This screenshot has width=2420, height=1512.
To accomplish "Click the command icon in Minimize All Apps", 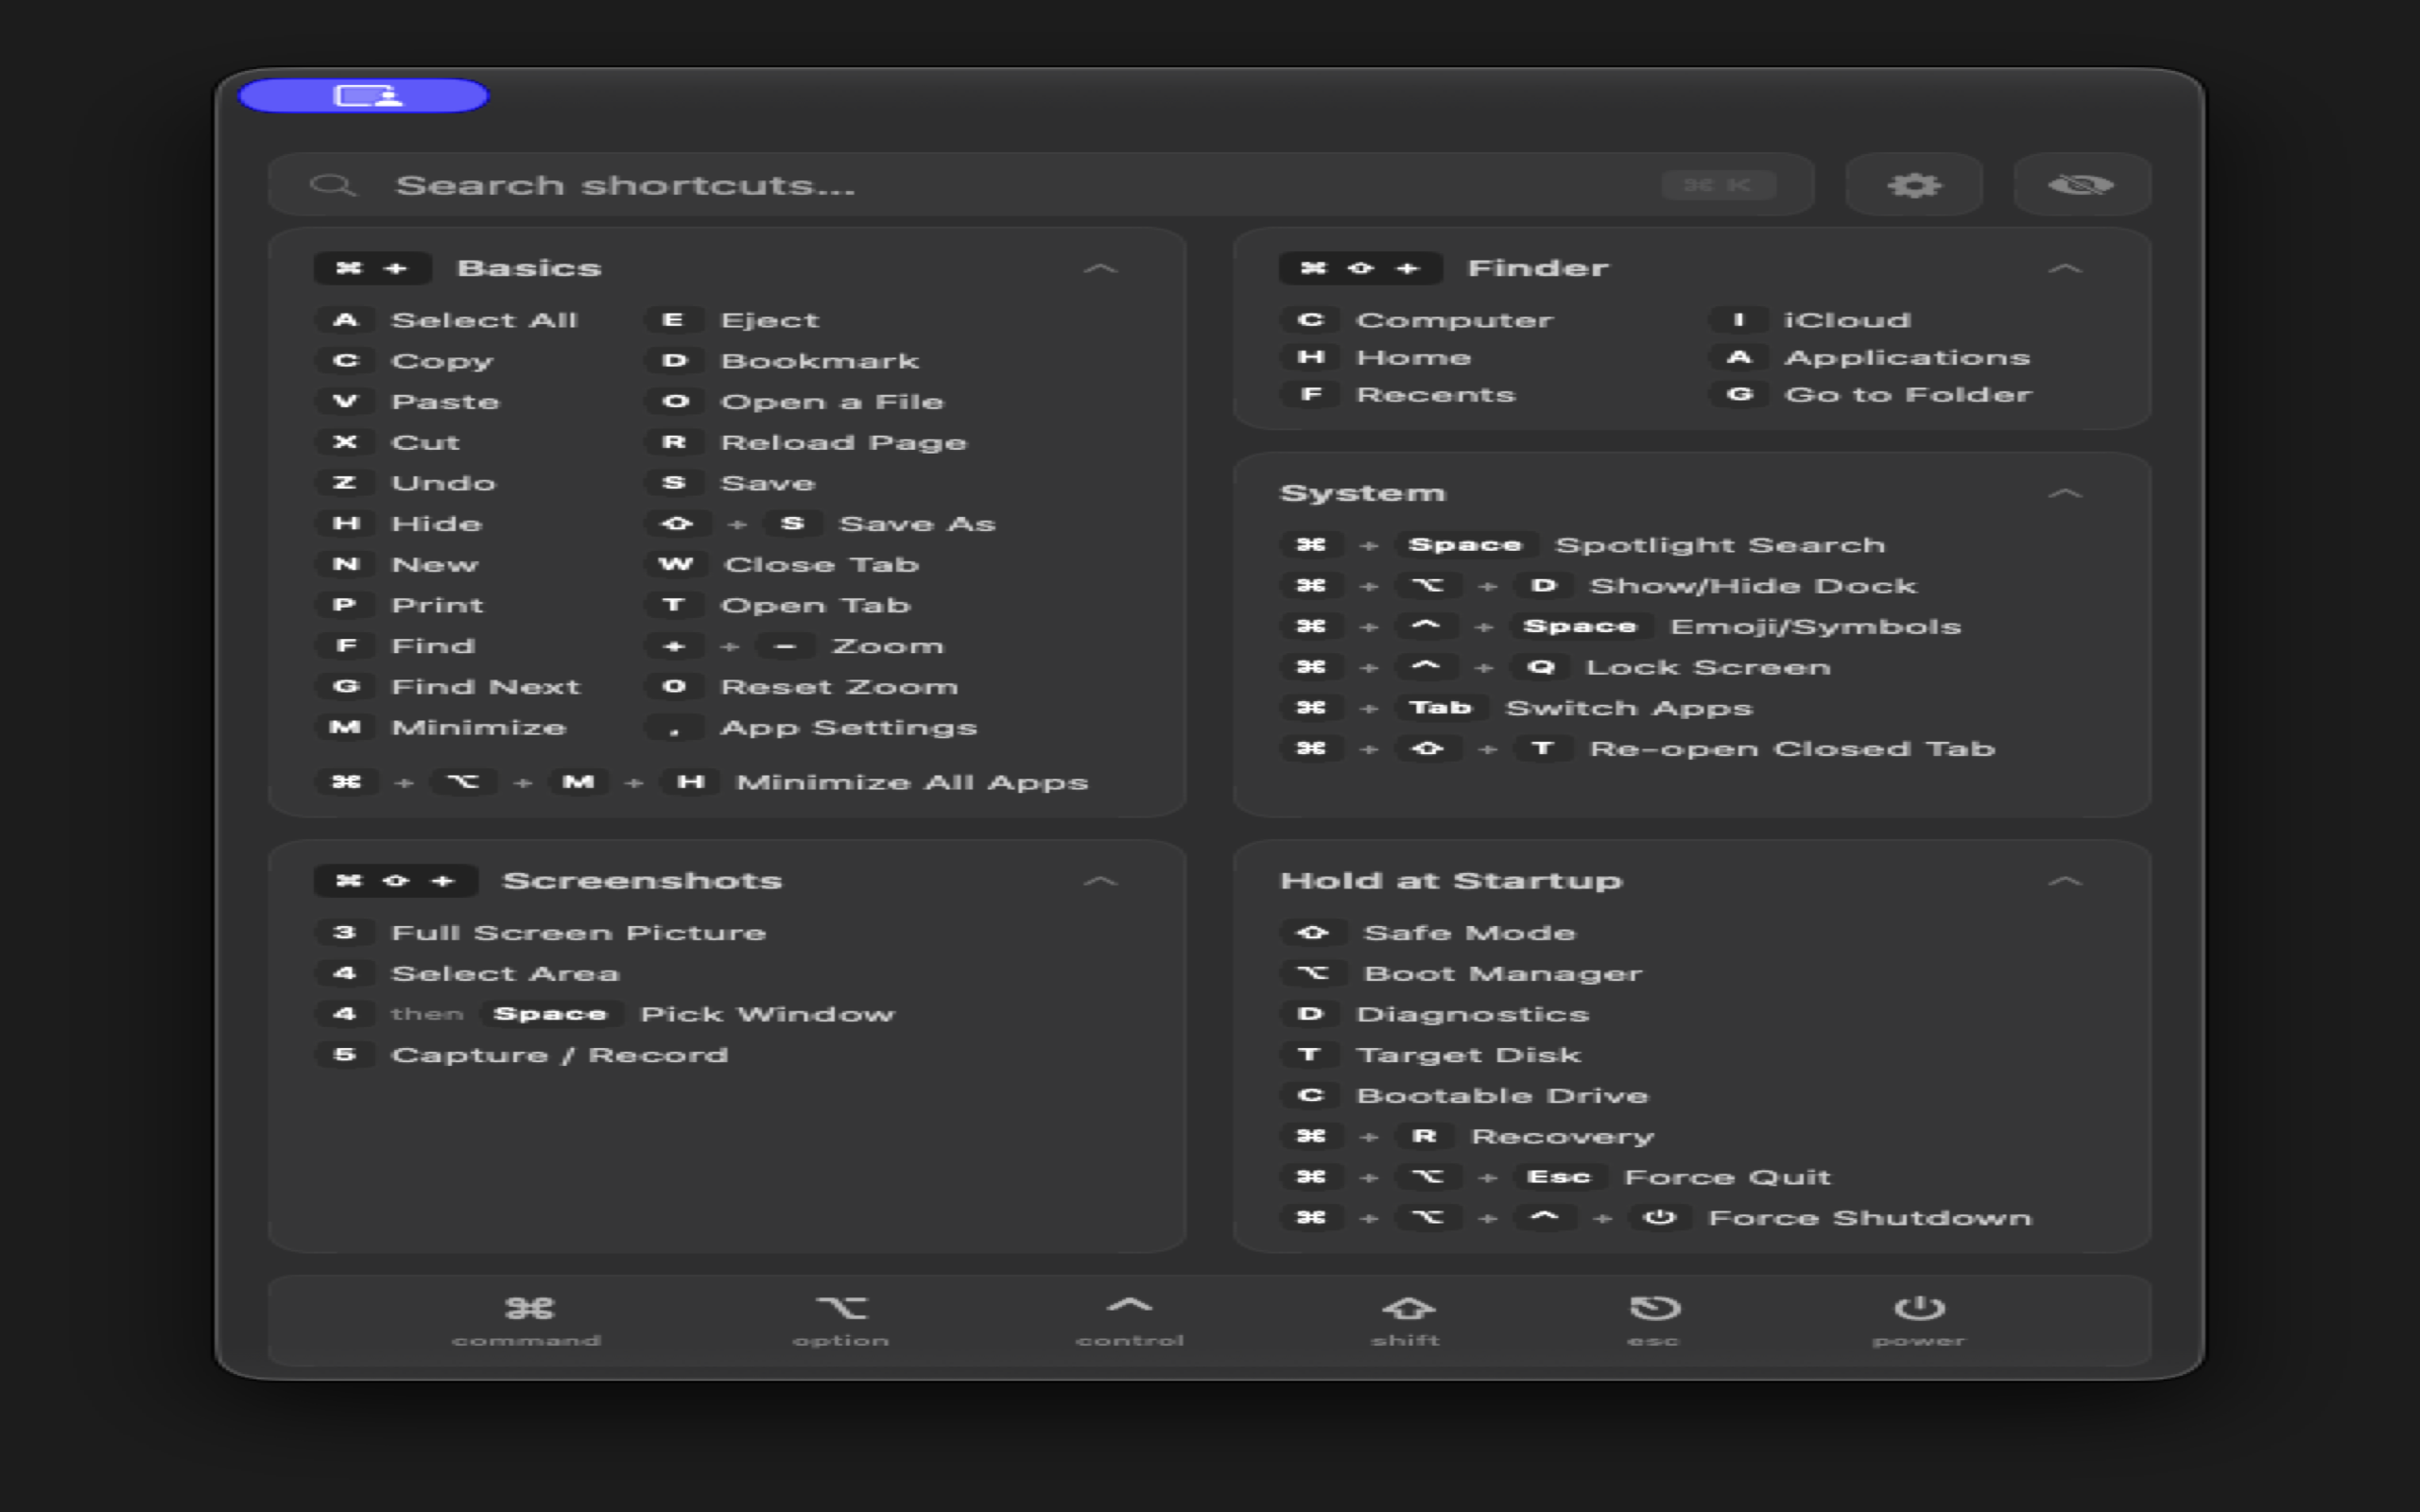I will tap(346, 782).
